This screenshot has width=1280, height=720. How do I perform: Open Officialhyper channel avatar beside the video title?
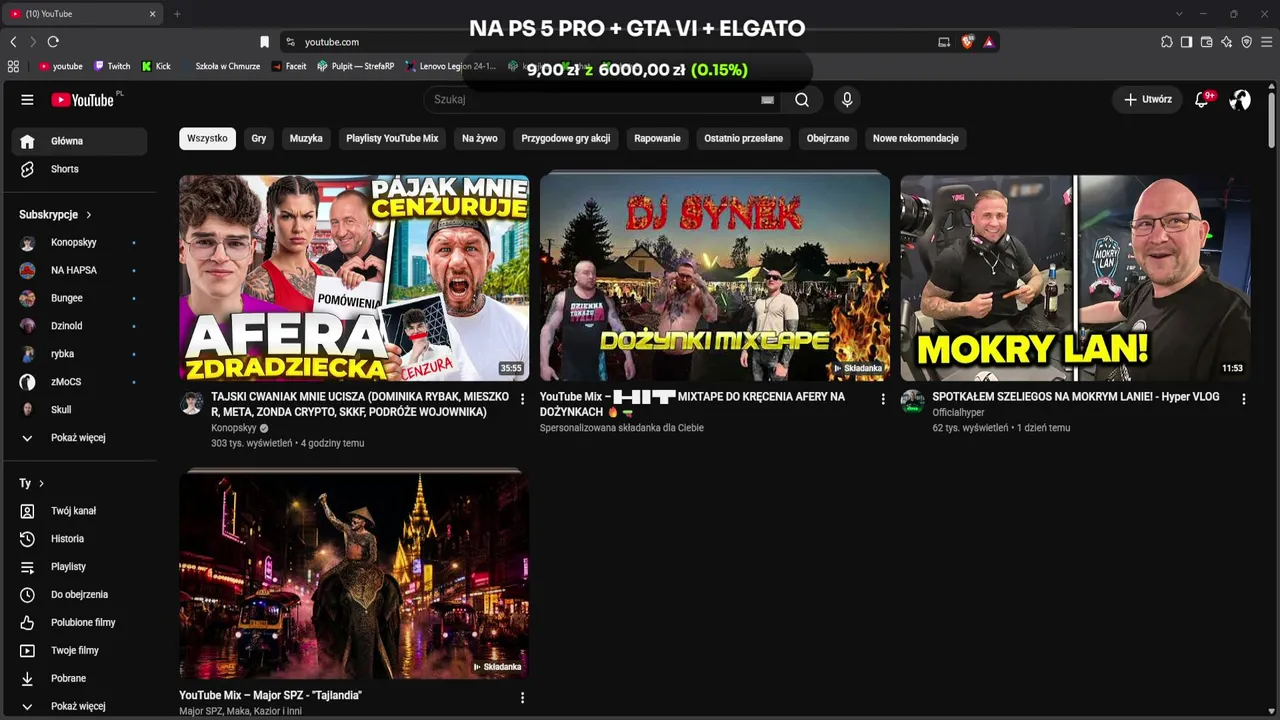[x=912, y=402]
